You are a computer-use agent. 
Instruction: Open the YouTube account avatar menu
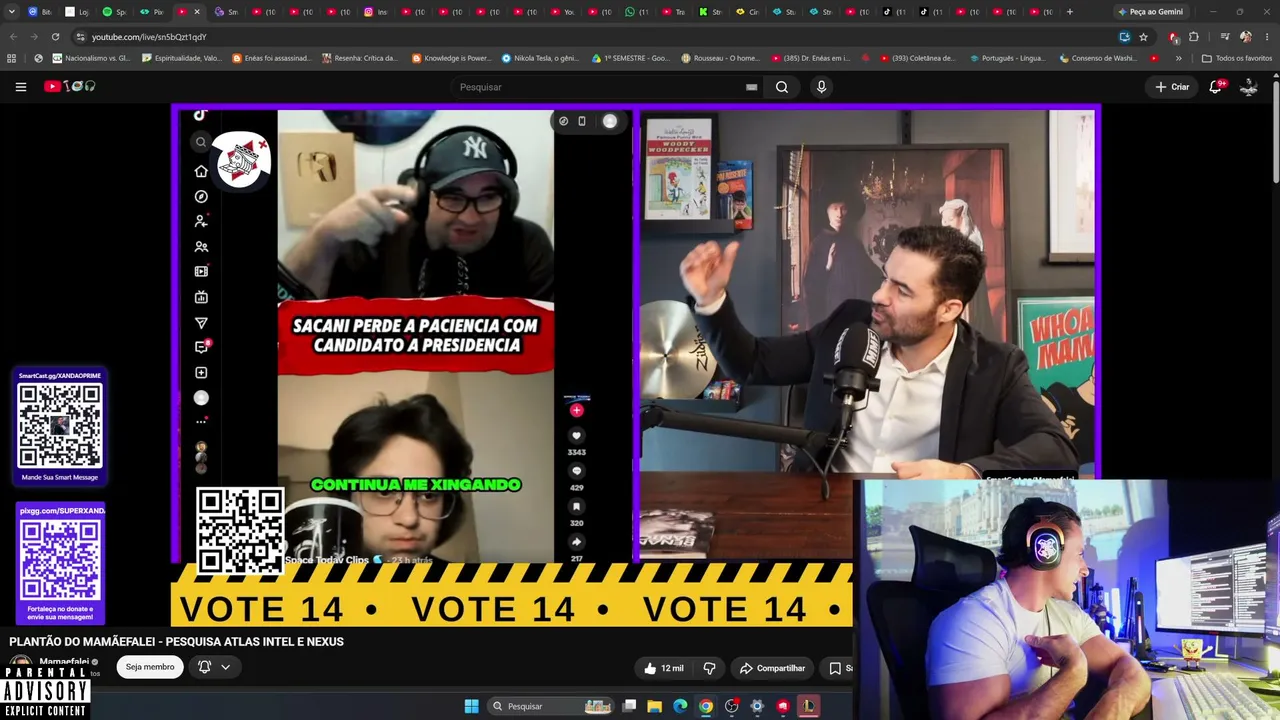pos(1249,87)
